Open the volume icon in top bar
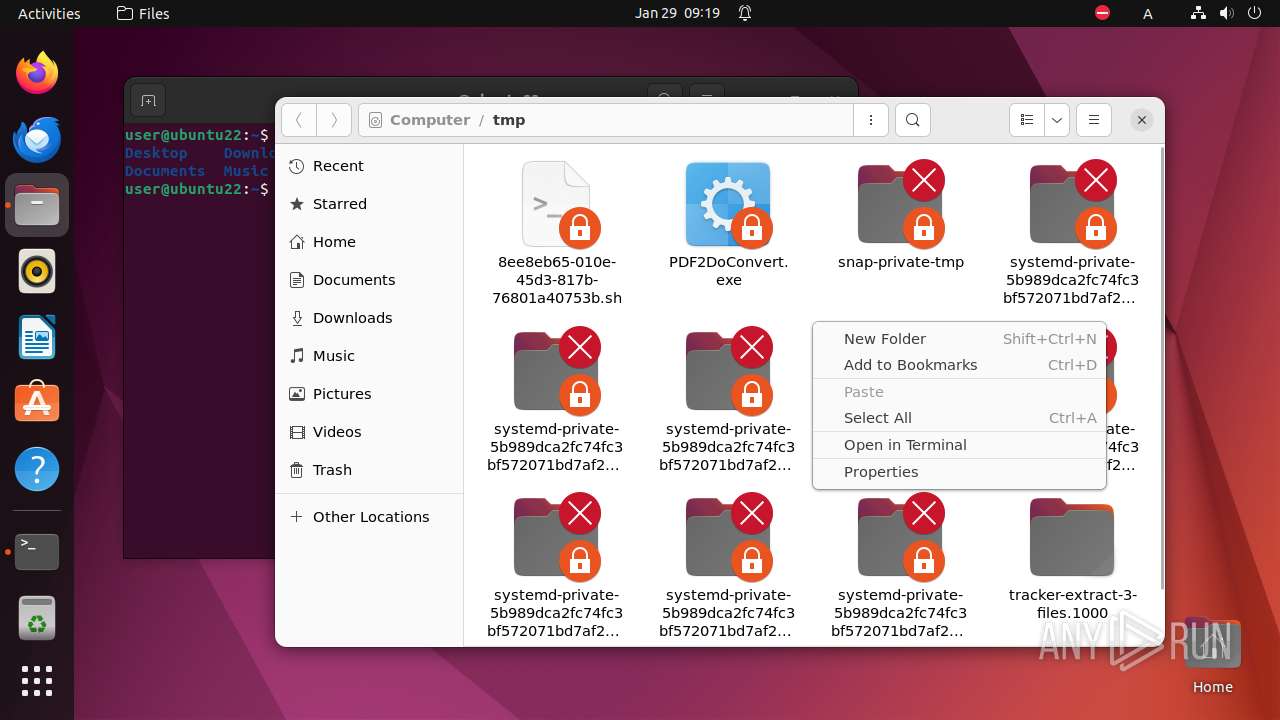Viewport: 1280px width, 720px height. coord(1225,13)
